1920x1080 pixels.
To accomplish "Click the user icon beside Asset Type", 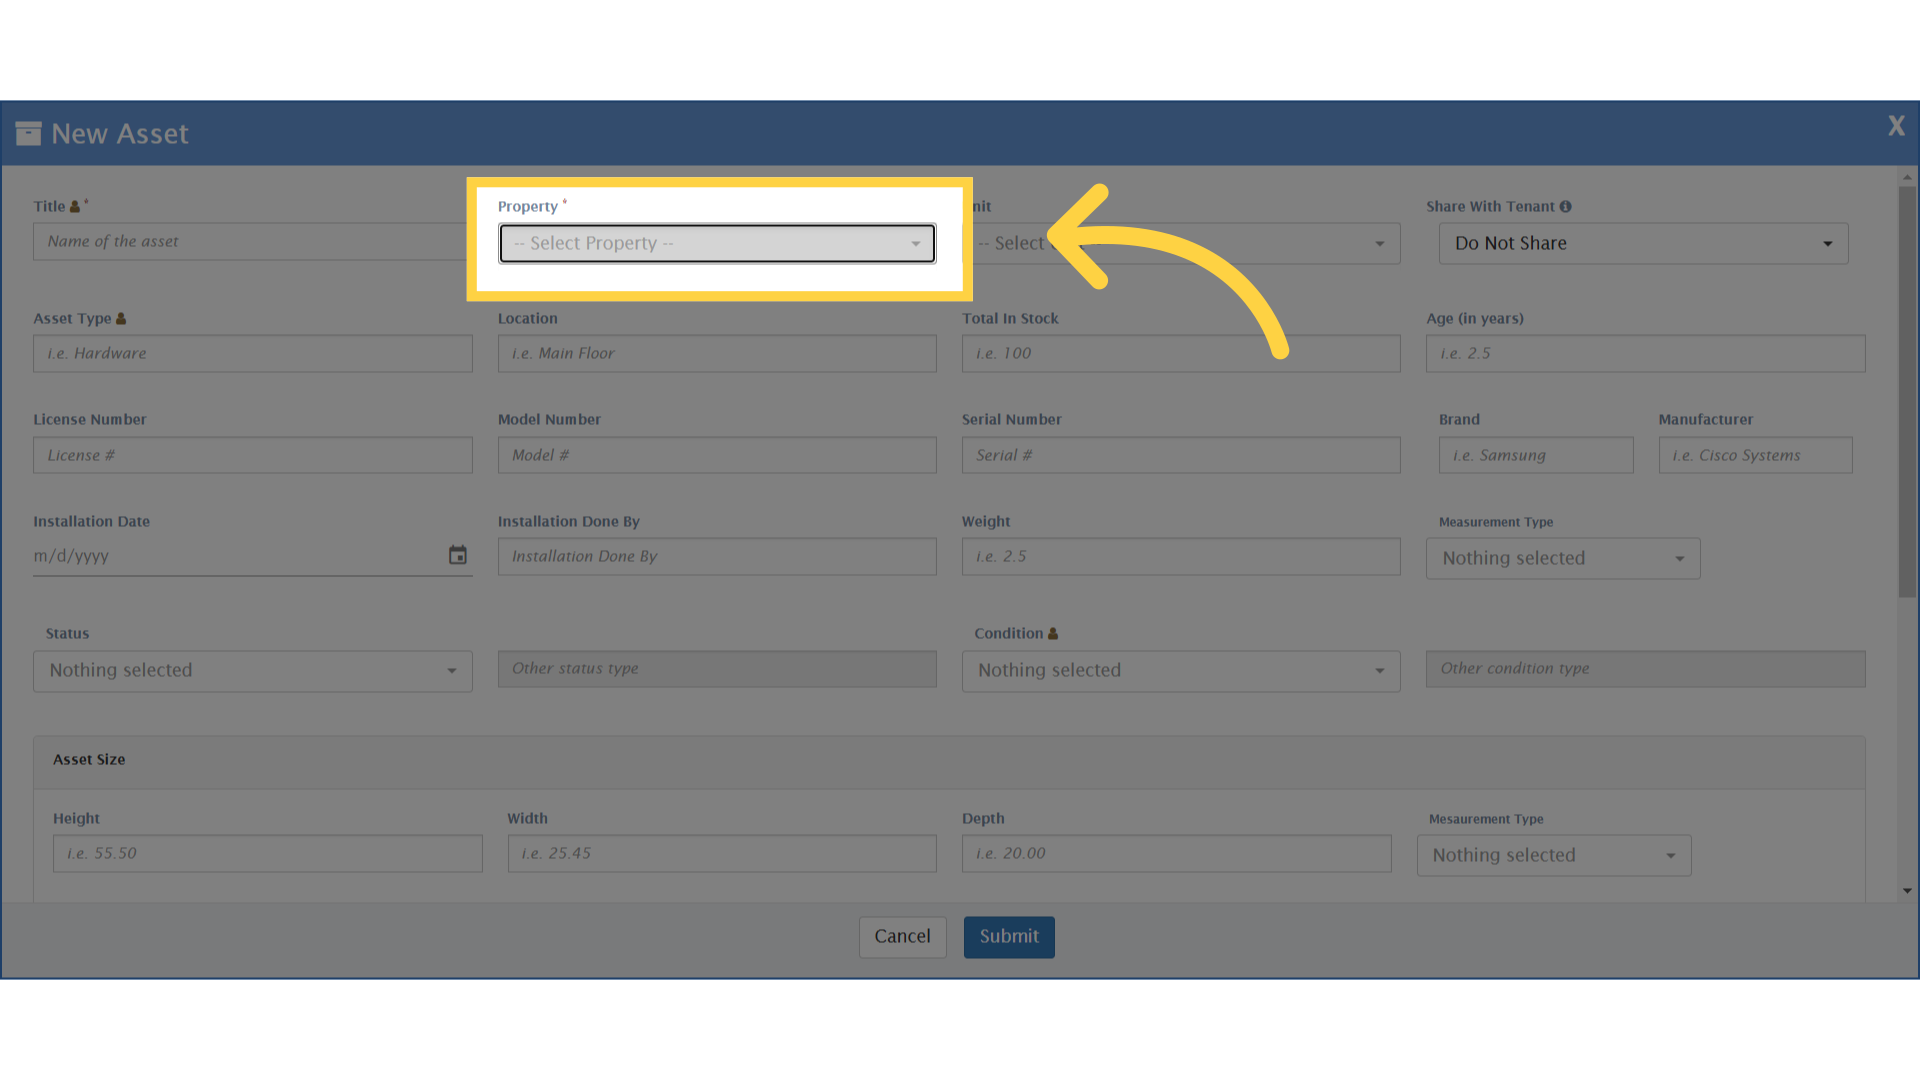I will pyautogui.click(x=121, y=318).
